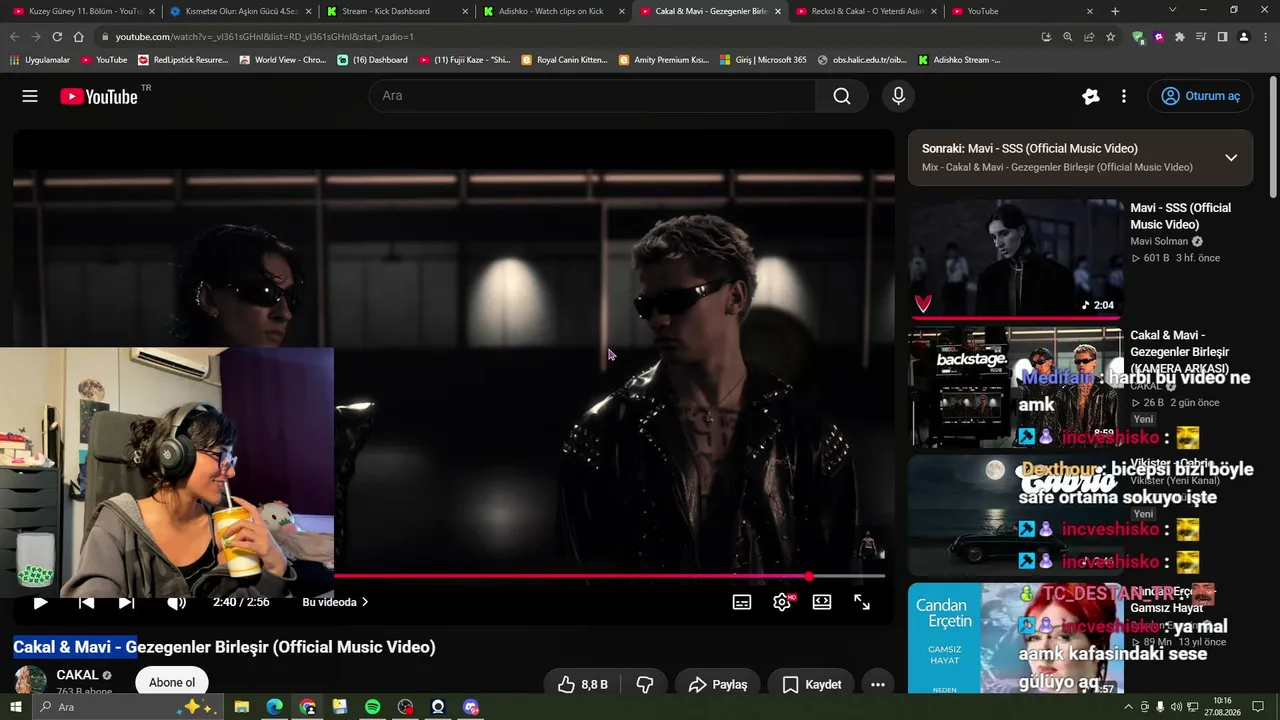Image resolution: width=1280 pixels, height=720 pixels.
Task: Click the YouTube search magnifier button
Action: click(x=842, y=96)
